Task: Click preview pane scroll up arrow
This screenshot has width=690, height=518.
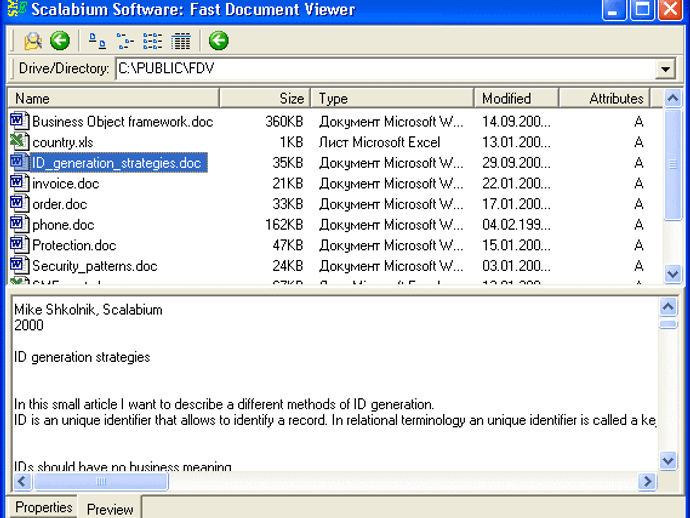Action: pyautogui.click(x=668, y=306)
